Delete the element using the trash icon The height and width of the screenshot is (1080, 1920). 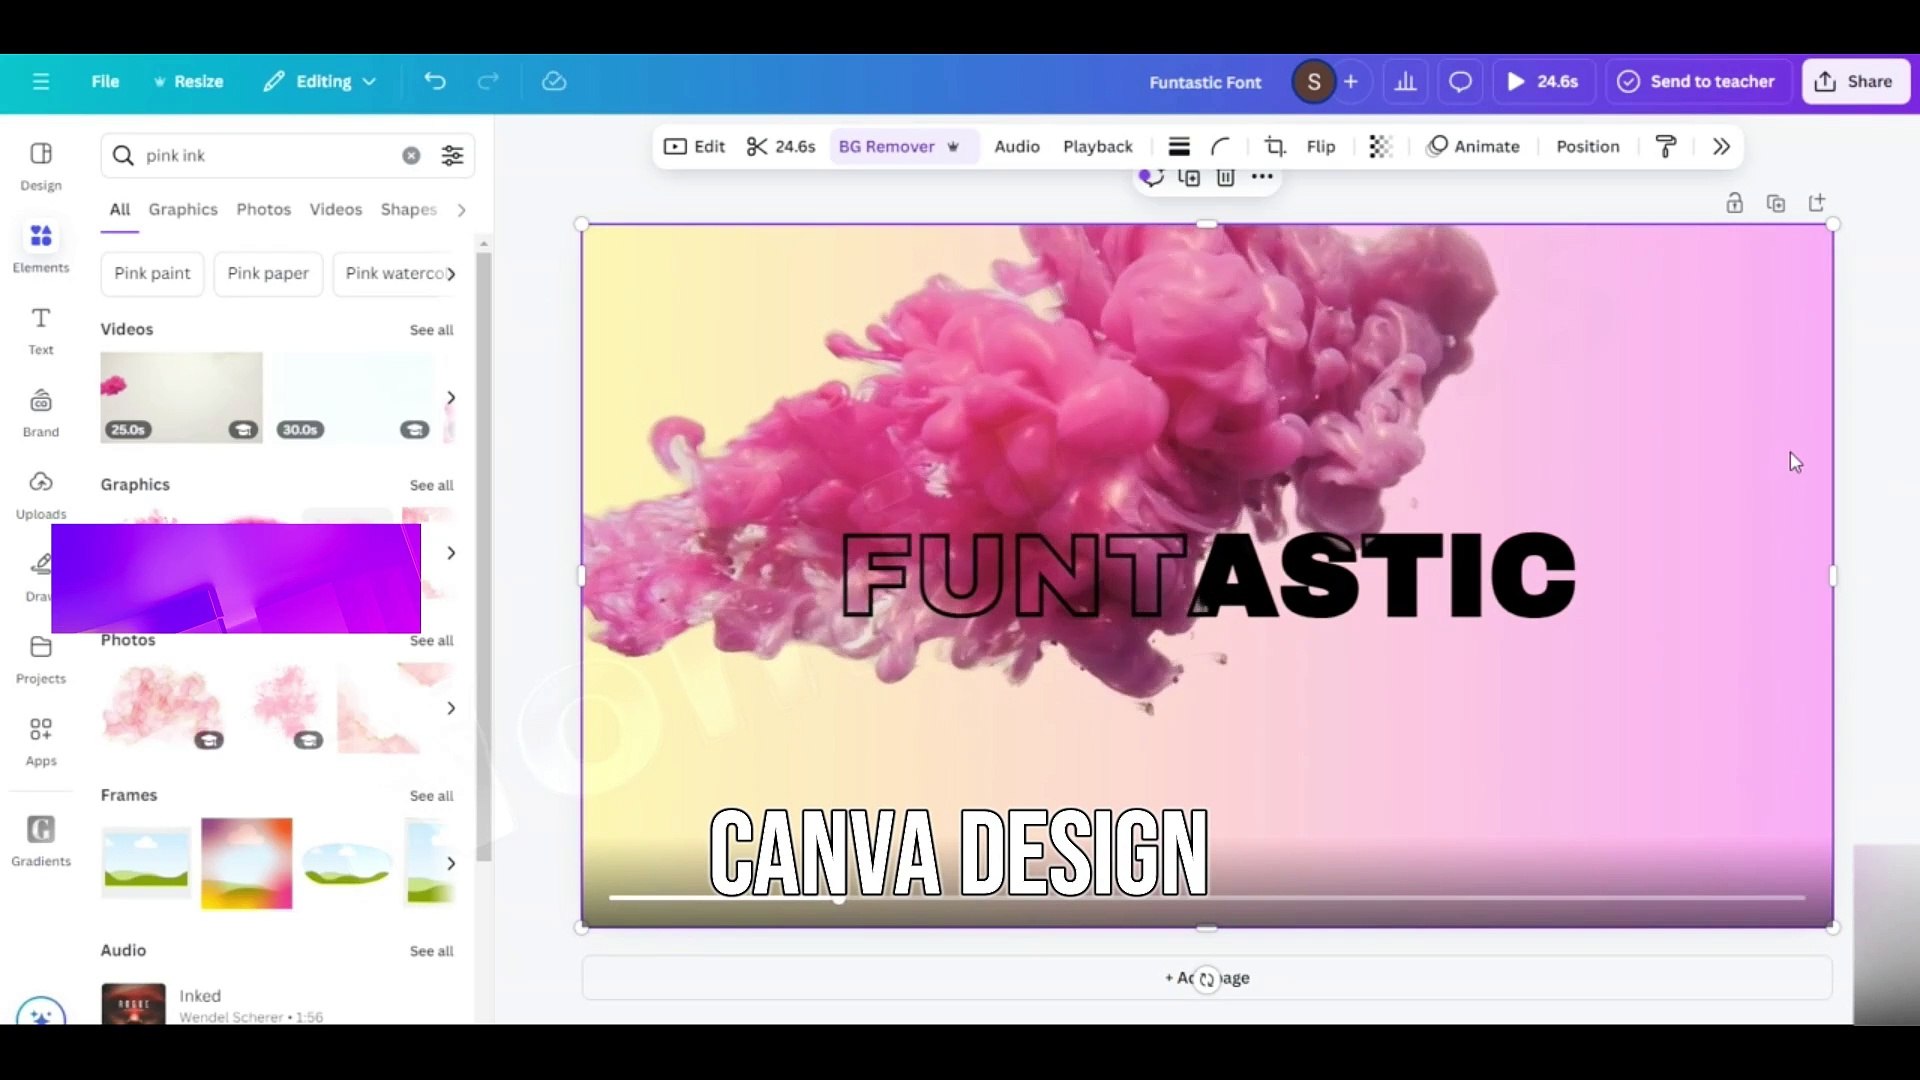click(x=1225, y=177)
